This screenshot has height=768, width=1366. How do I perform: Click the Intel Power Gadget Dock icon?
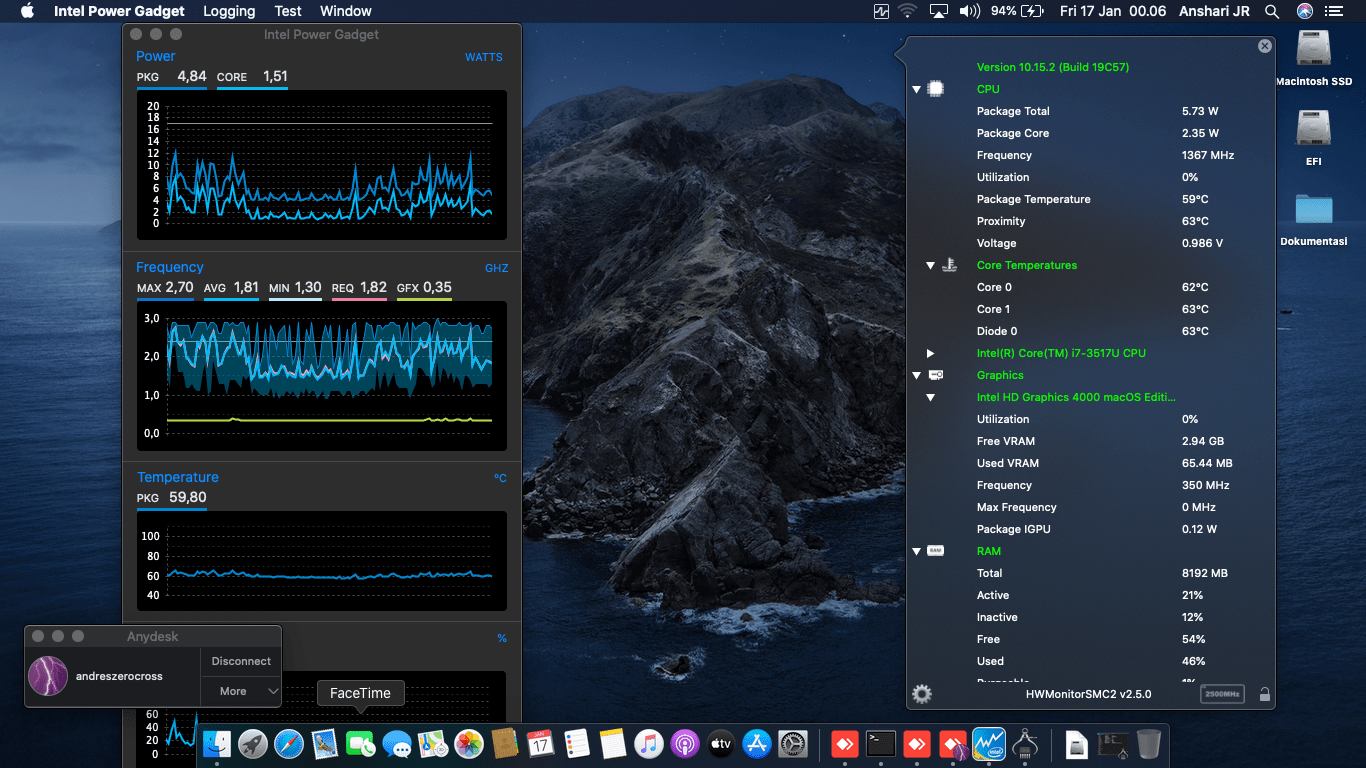point(988,744)
